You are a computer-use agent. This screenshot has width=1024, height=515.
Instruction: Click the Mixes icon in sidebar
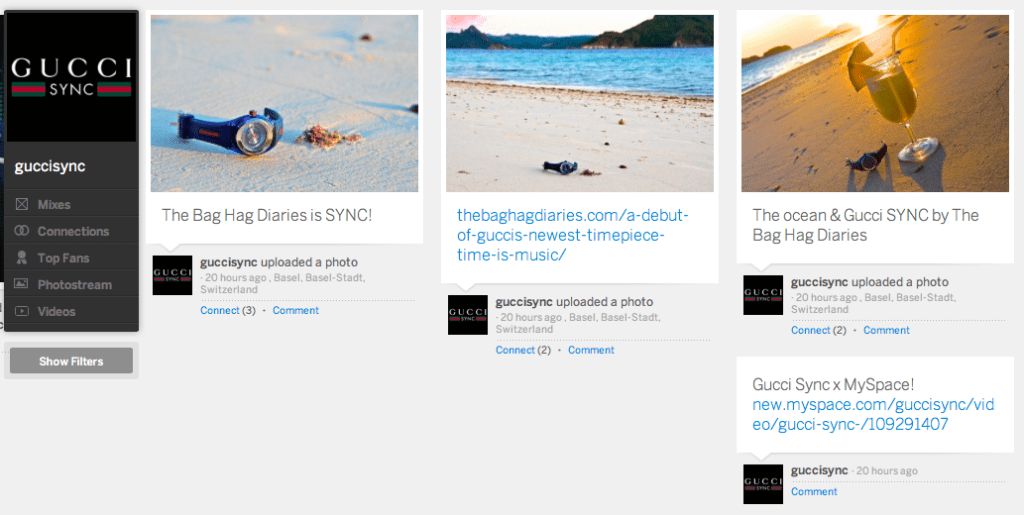point(22,205)
